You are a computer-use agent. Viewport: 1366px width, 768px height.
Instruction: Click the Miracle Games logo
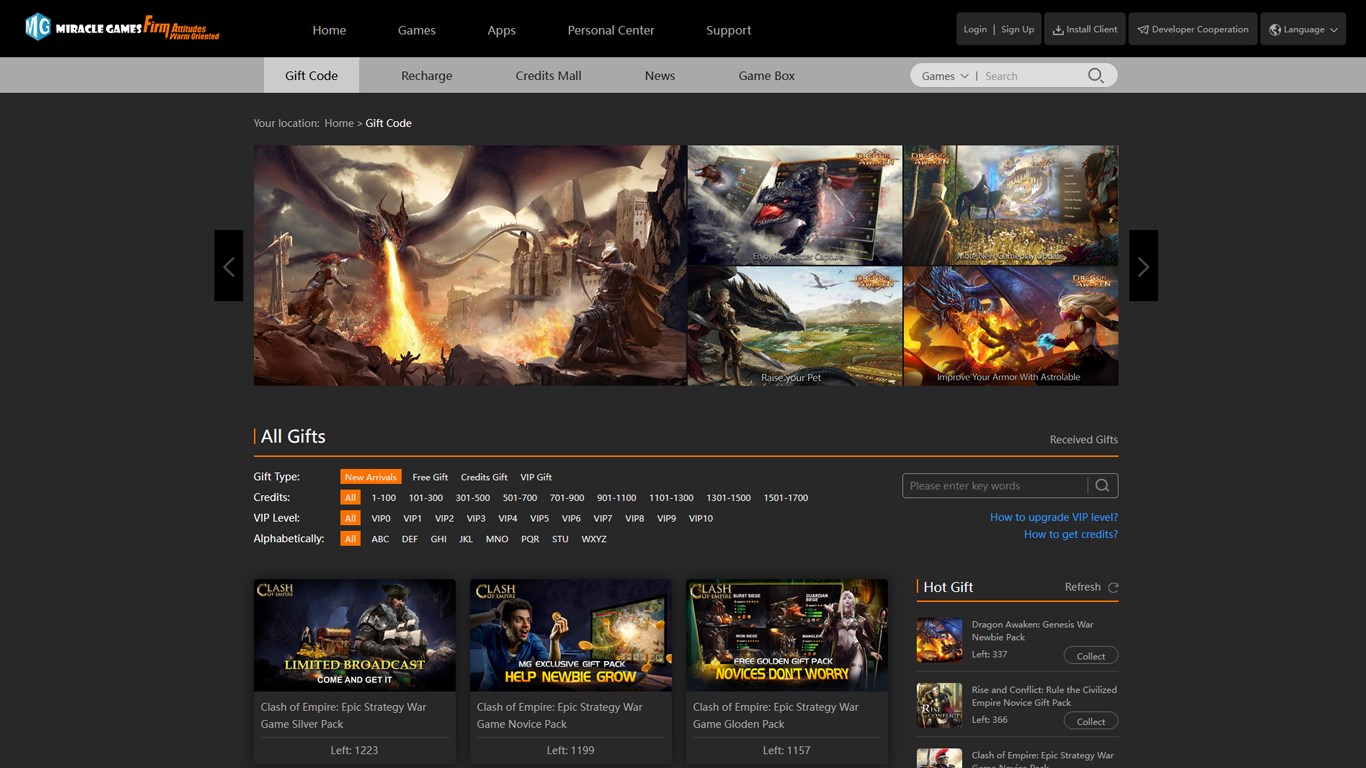[x=122, y=27]
